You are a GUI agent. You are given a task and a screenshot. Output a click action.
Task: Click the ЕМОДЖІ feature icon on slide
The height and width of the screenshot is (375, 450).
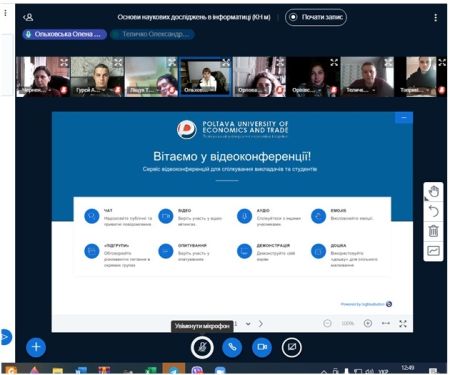(318, 216)
